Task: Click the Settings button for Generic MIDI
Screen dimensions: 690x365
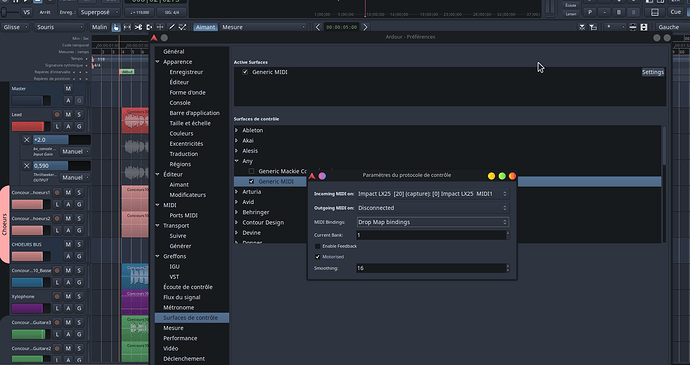Action: (x=653, y=72)
